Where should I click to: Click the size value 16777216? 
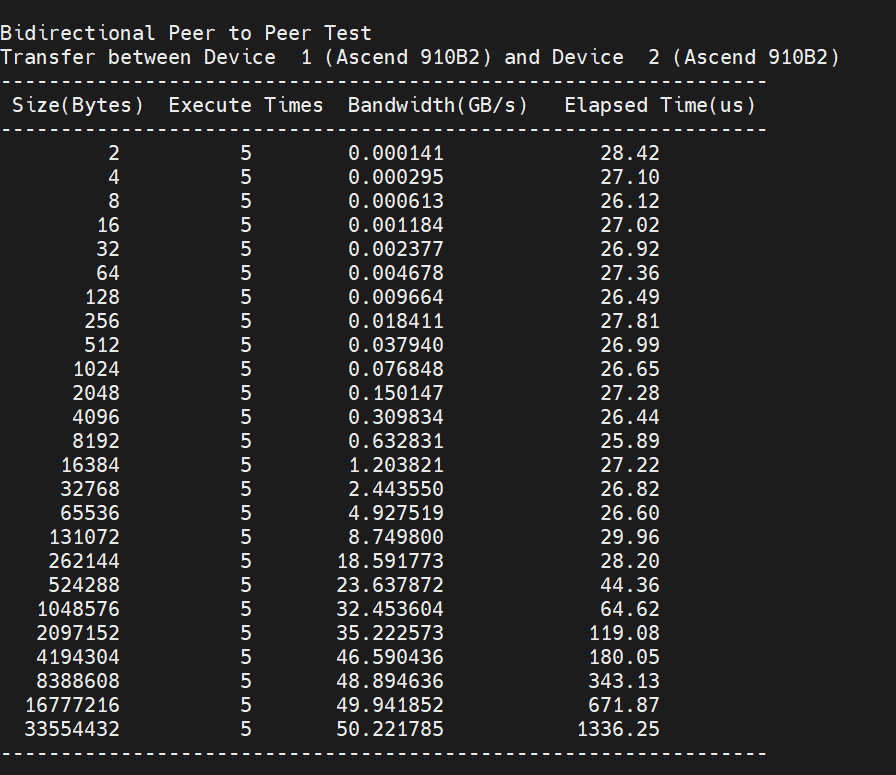click(72, 705)
